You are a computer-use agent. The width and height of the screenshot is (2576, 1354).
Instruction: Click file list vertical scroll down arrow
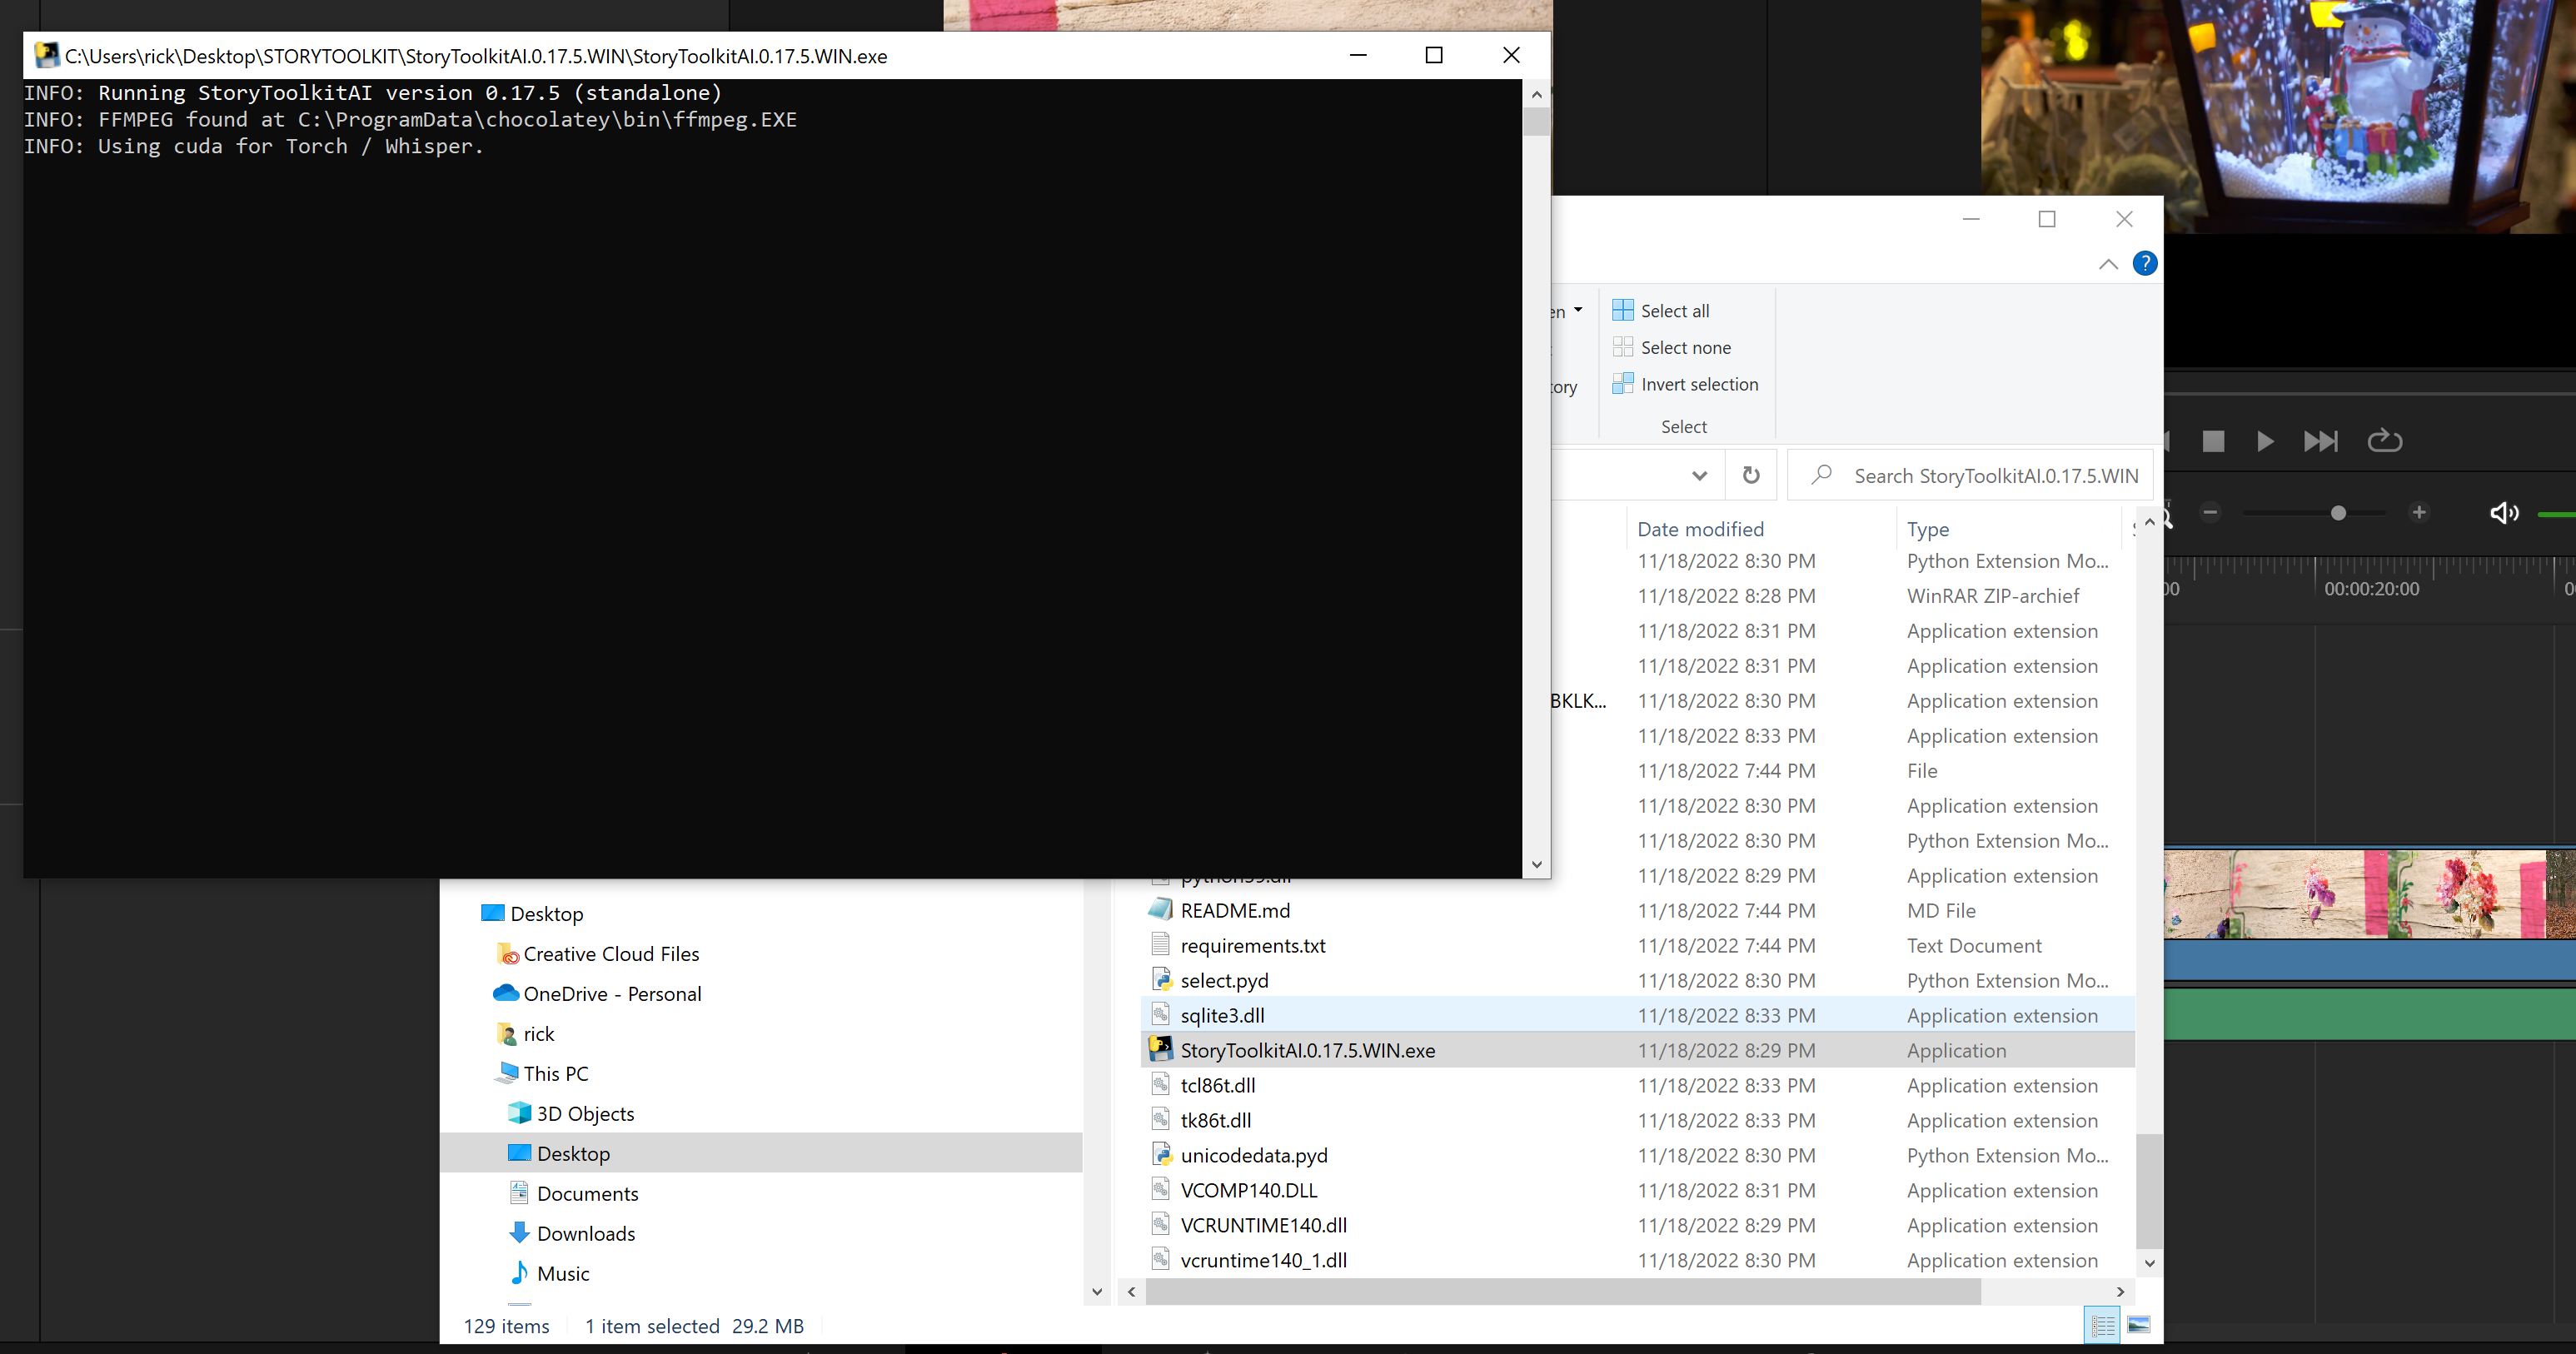coord(2149,1263)
